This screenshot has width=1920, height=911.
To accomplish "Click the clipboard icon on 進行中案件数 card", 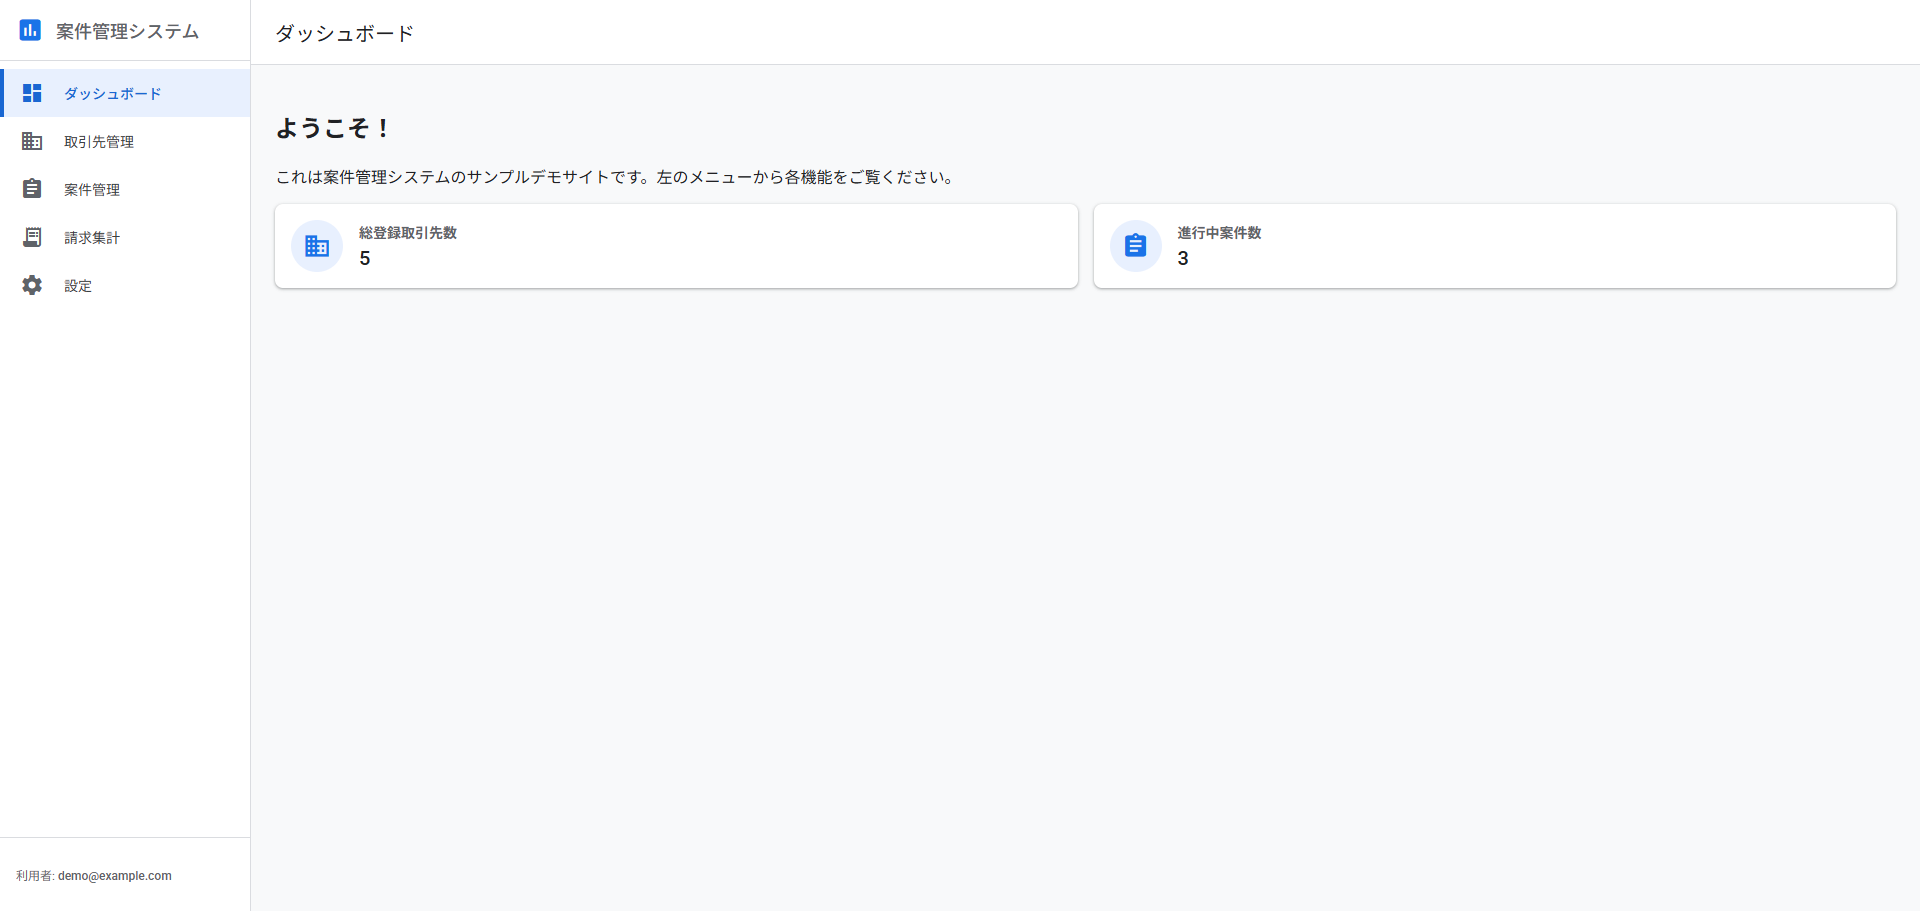I will click(x=1135, y=245).
